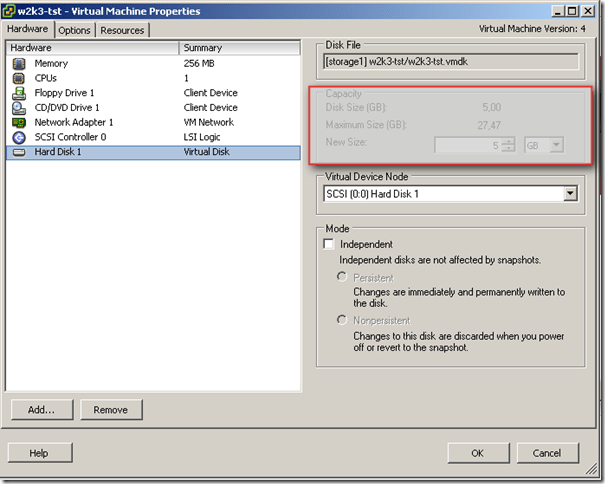Choose the Nonpersistent radio option
This screenshot has width=605, height=484.
pyautogui.click(x=343, y=320)
